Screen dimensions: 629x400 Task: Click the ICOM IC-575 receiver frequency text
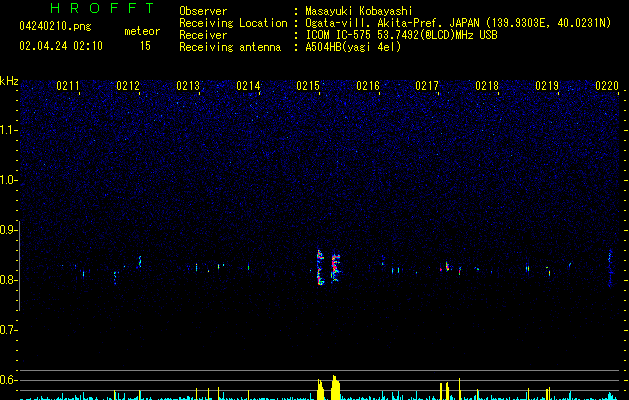(x=401, y=35)
